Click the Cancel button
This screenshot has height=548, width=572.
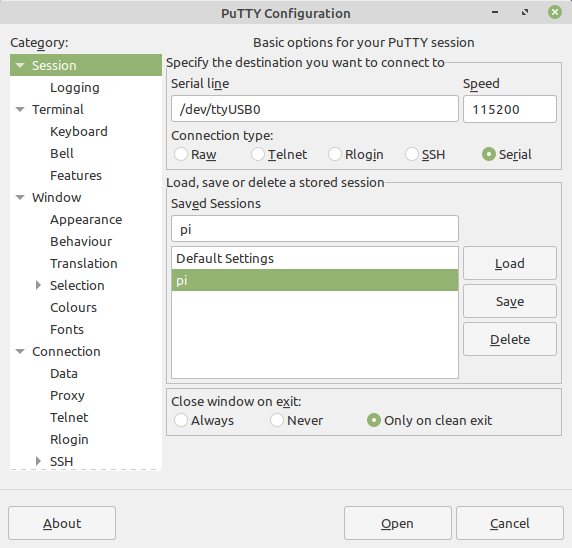click(x=510, y=523)
